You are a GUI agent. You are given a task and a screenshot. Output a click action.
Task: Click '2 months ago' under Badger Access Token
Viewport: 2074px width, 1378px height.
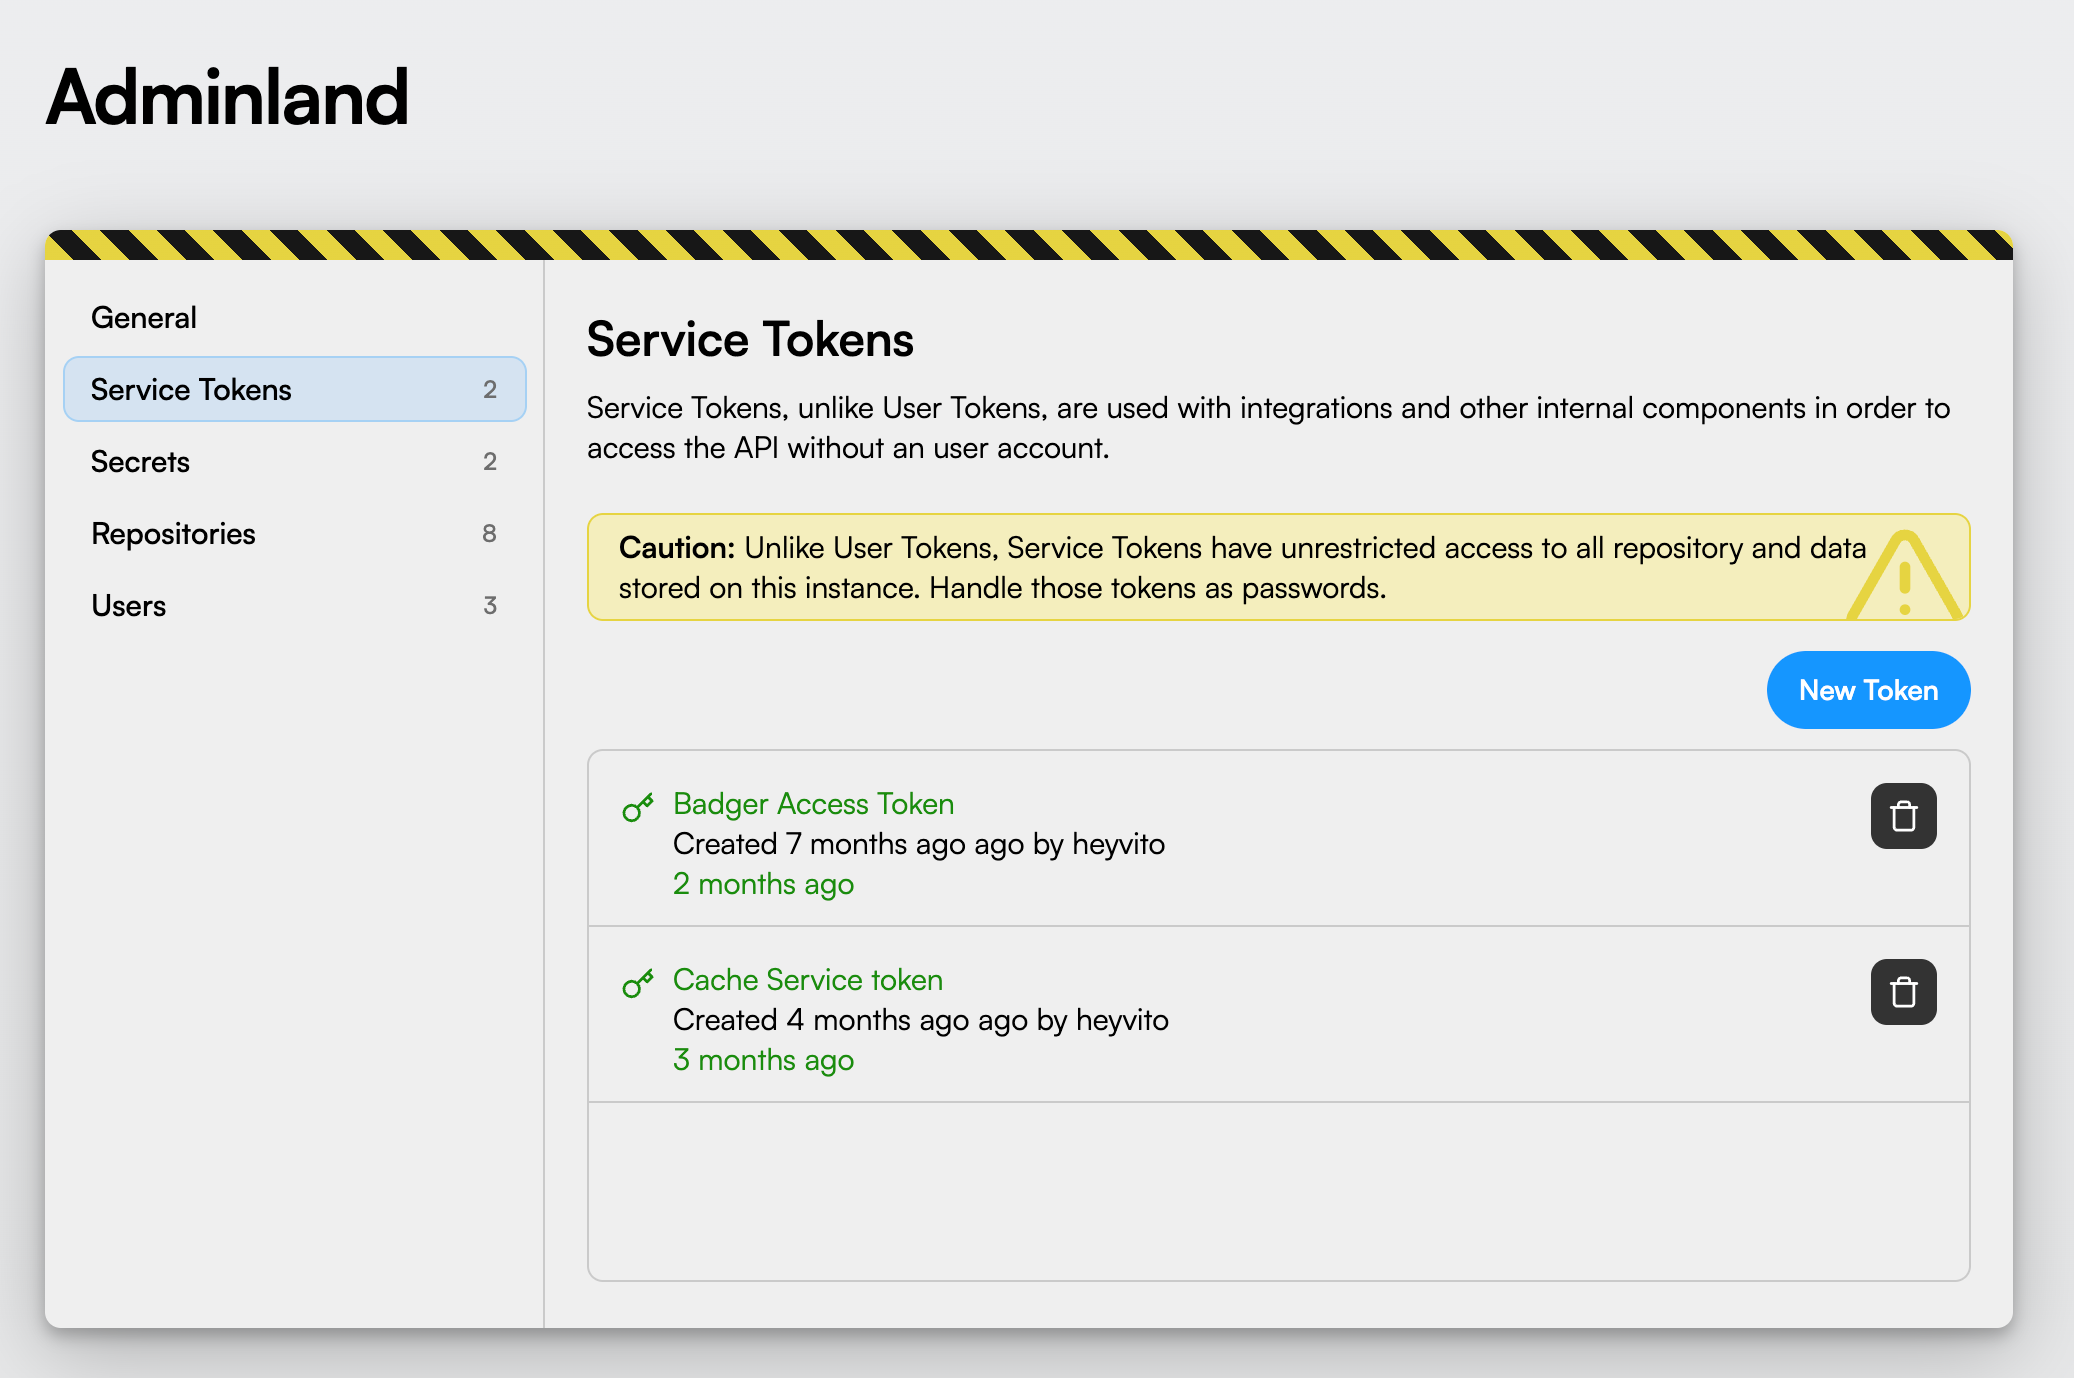[763, 884]
